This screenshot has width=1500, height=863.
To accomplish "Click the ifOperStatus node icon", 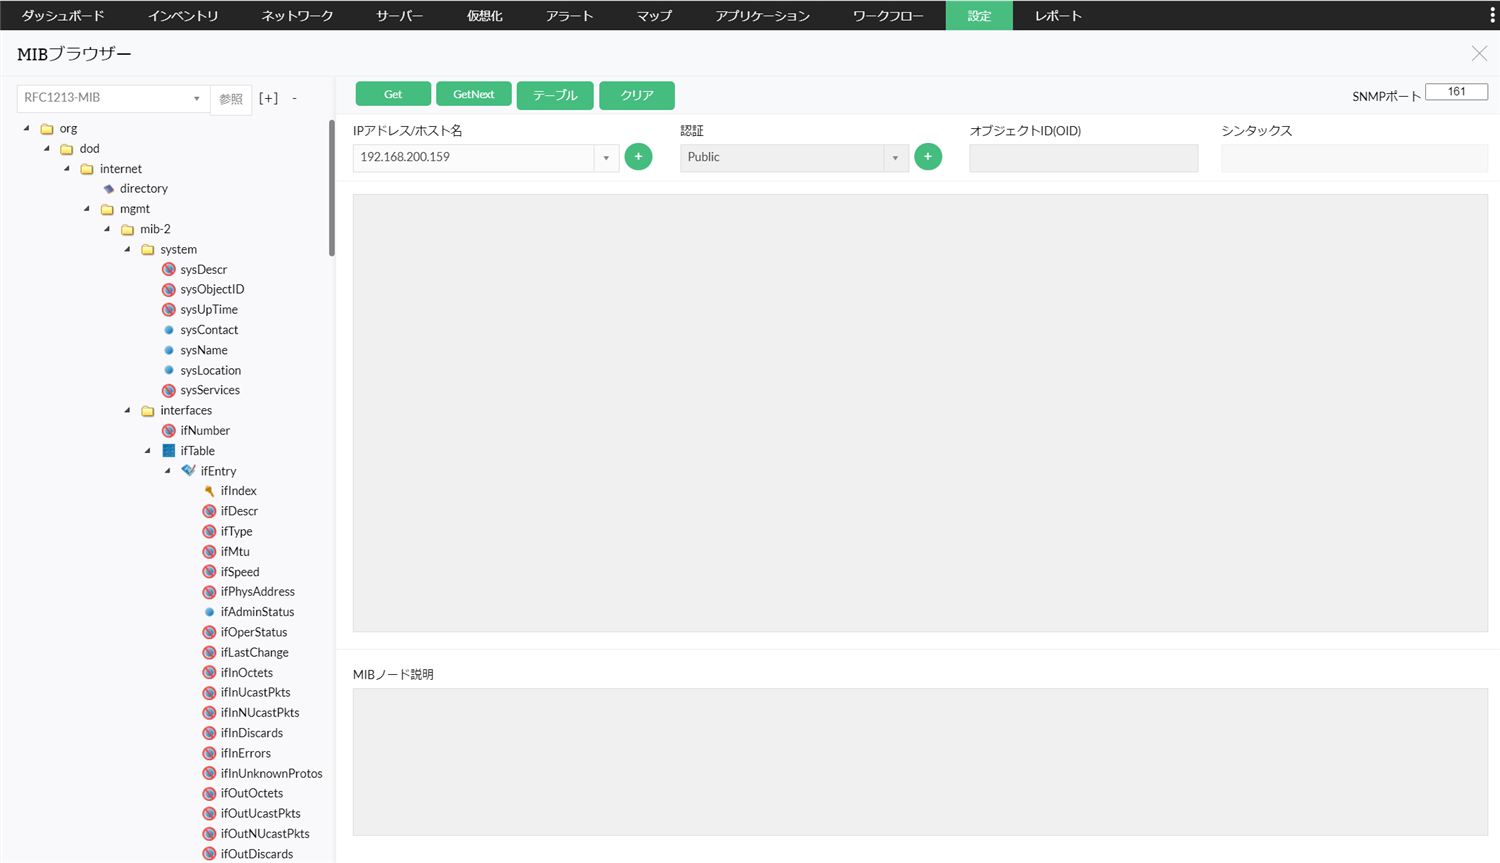I will pos(209,632).
